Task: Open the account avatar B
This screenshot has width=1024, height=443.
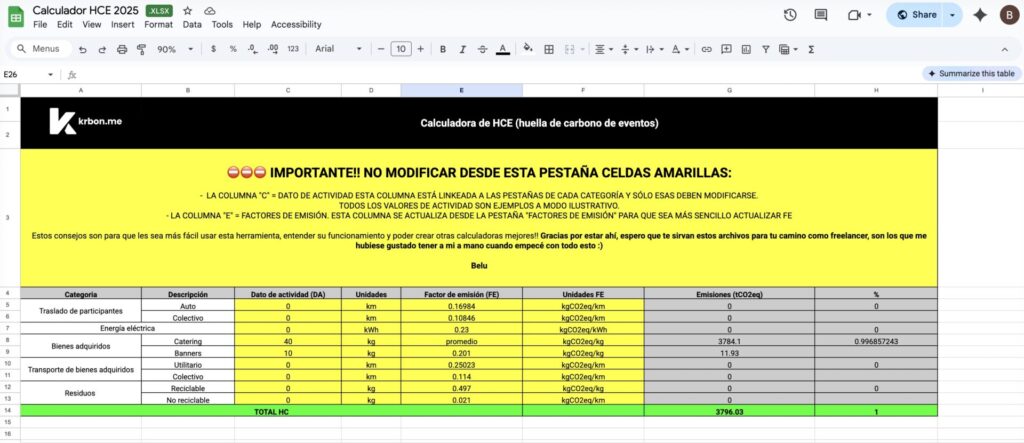Action: (1008, 15)
